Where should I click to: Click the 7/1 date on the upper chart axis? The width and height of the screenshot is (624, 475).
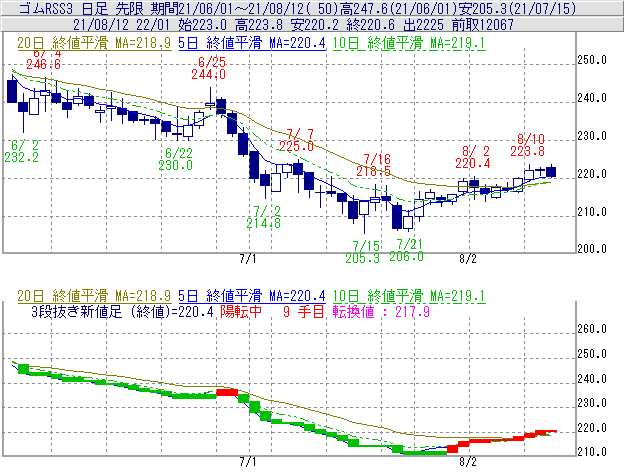[248, 259]
